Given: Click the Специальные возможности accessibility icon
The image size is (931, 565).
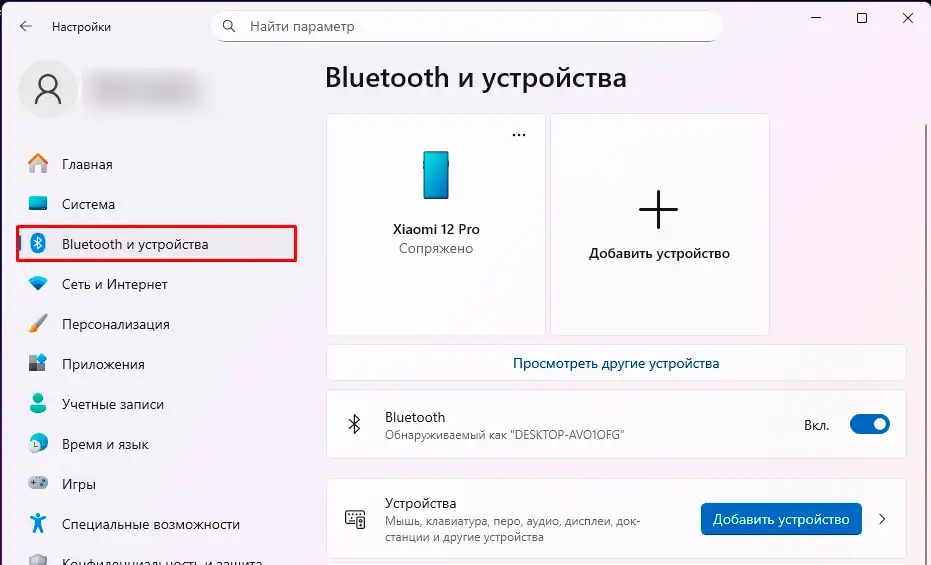Looking at the screenshot, I should pyautogui.click(x=38, y=523).
